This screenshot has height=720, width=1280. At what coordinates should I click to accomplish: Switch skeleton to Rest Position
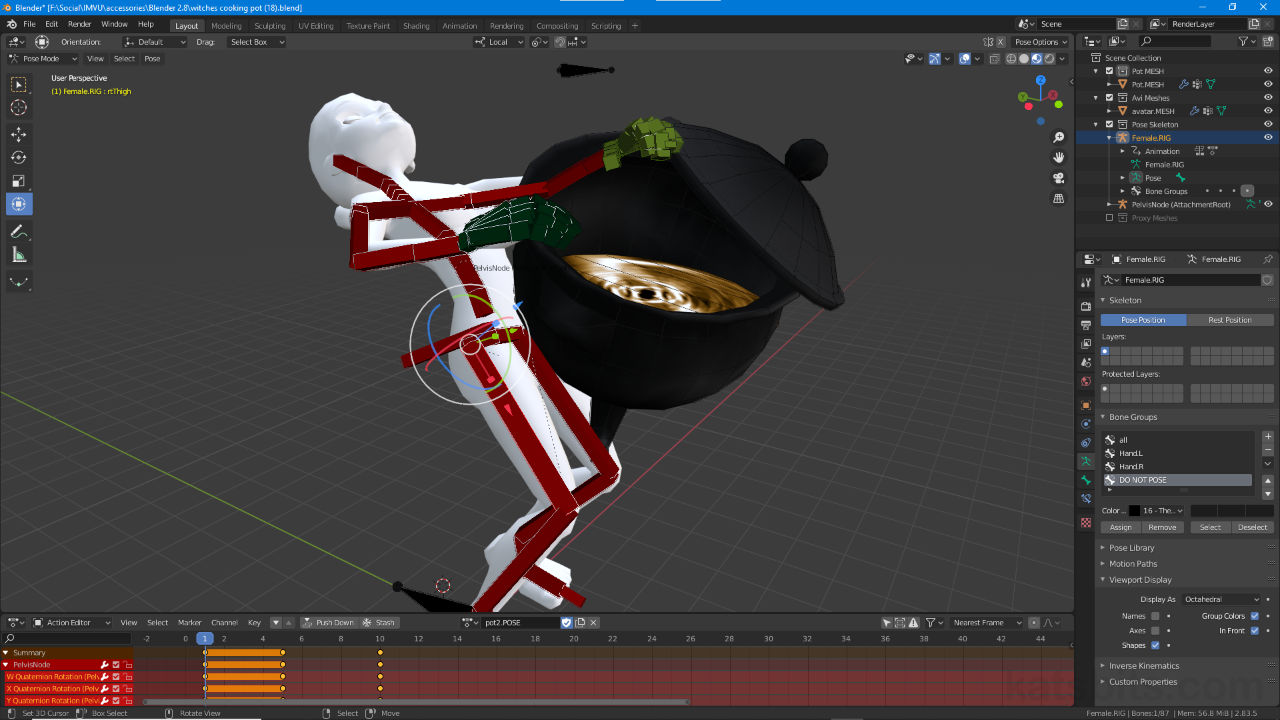1230,320
